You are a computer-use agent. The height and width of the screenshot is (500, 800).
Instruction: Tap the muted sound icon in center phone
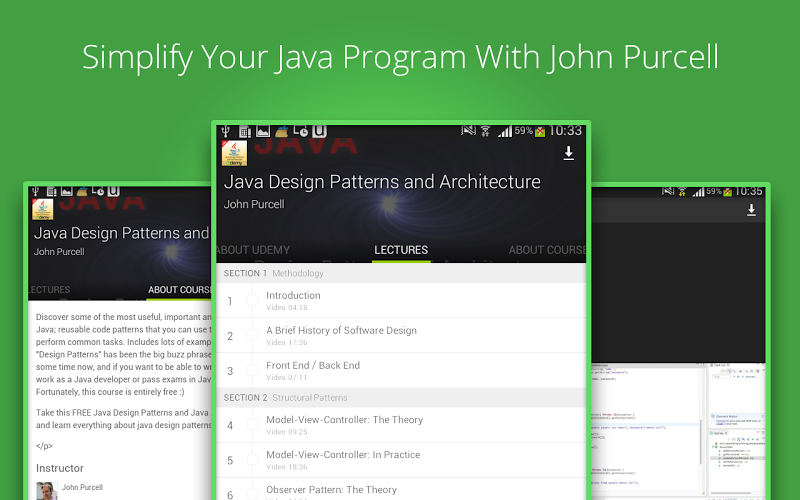[468, 131]
